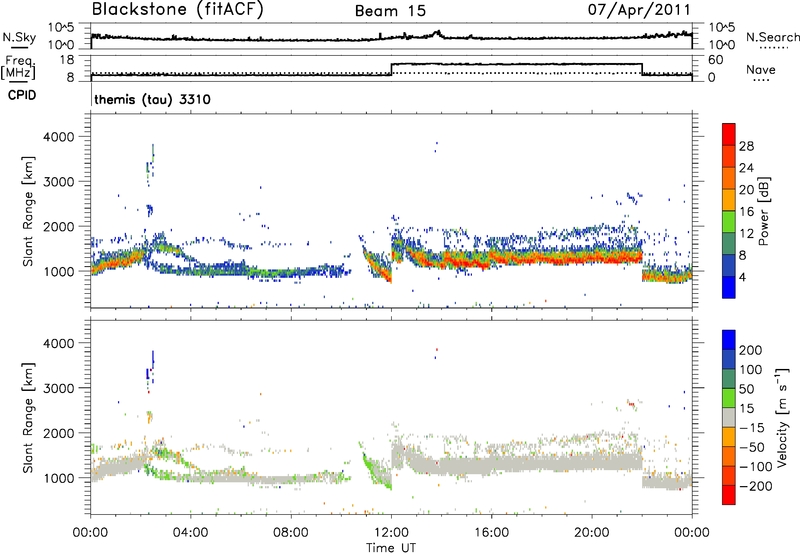Click the velocity panel 'Slant Range [km]' label

[28, 417]
